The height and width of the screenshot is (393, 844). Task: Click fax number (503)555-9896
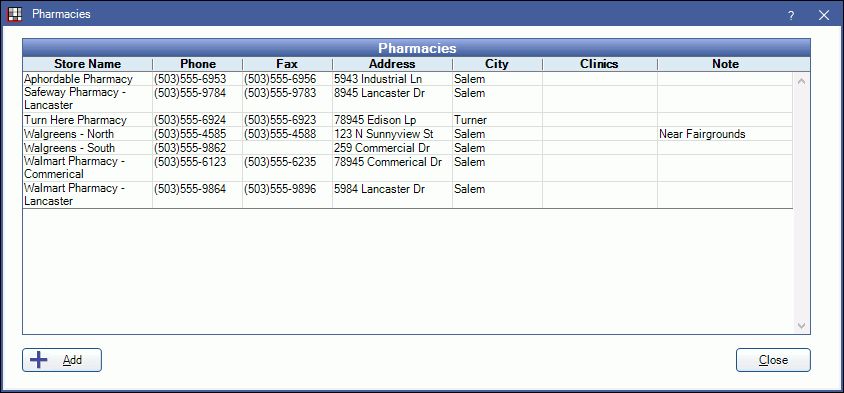point(280,190)
